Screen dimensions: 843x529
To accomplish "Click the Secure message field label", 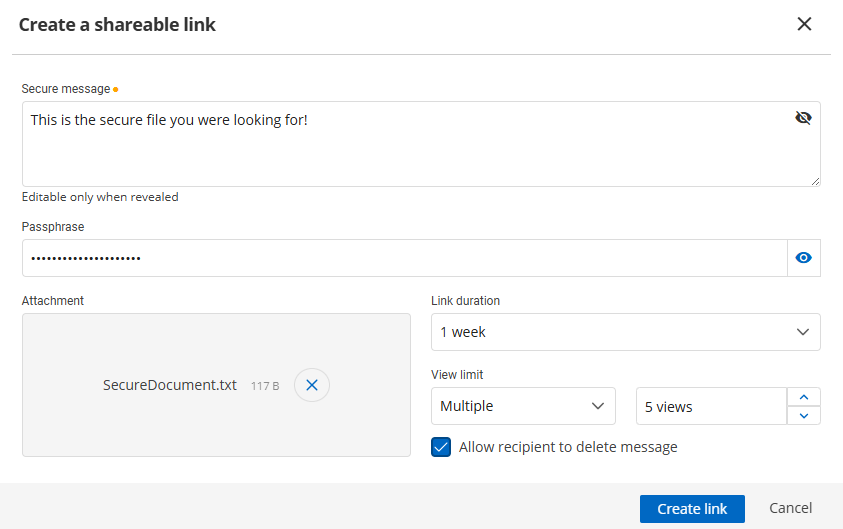I will [66, 89].
